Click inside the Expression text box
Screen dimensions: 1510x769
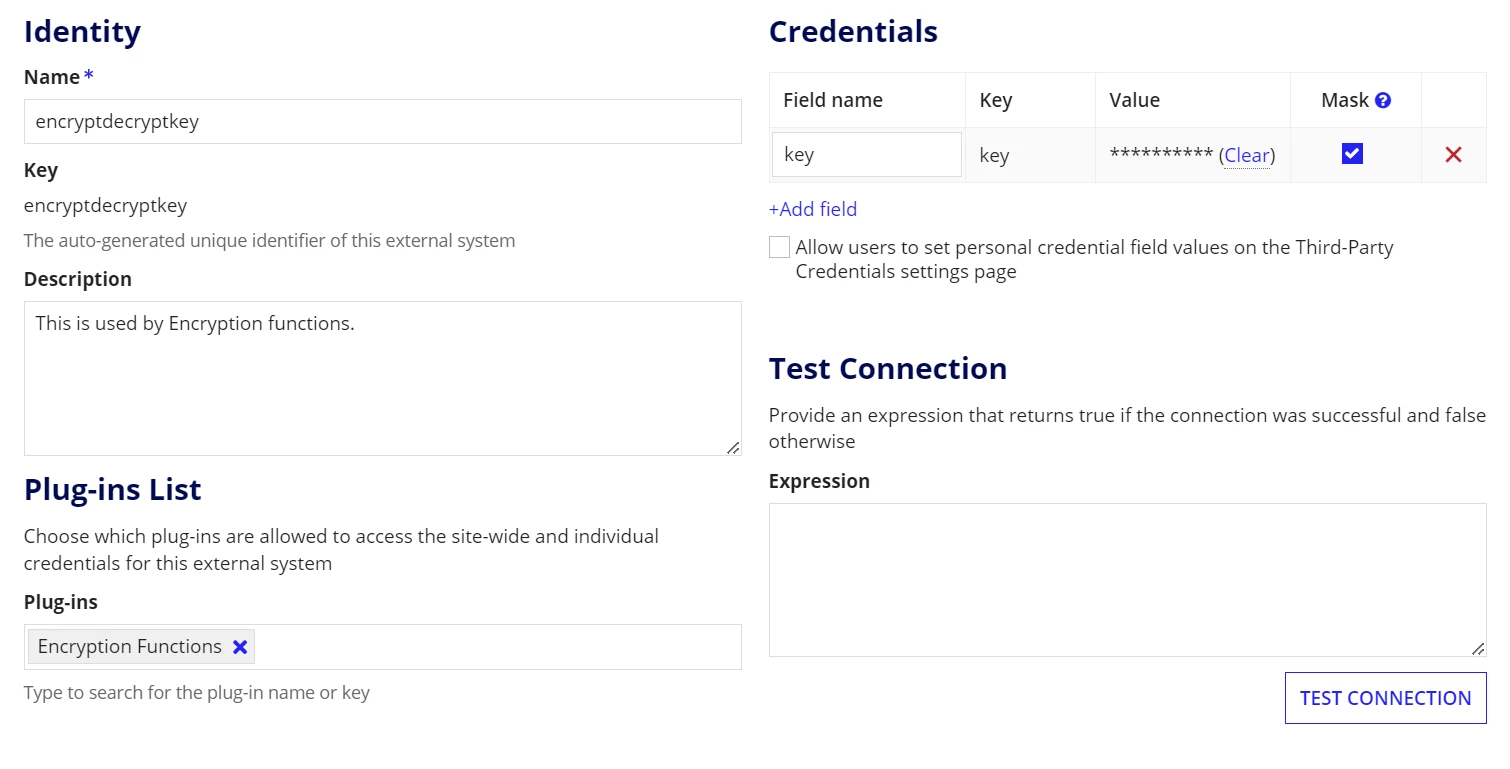click(1127, 580)
